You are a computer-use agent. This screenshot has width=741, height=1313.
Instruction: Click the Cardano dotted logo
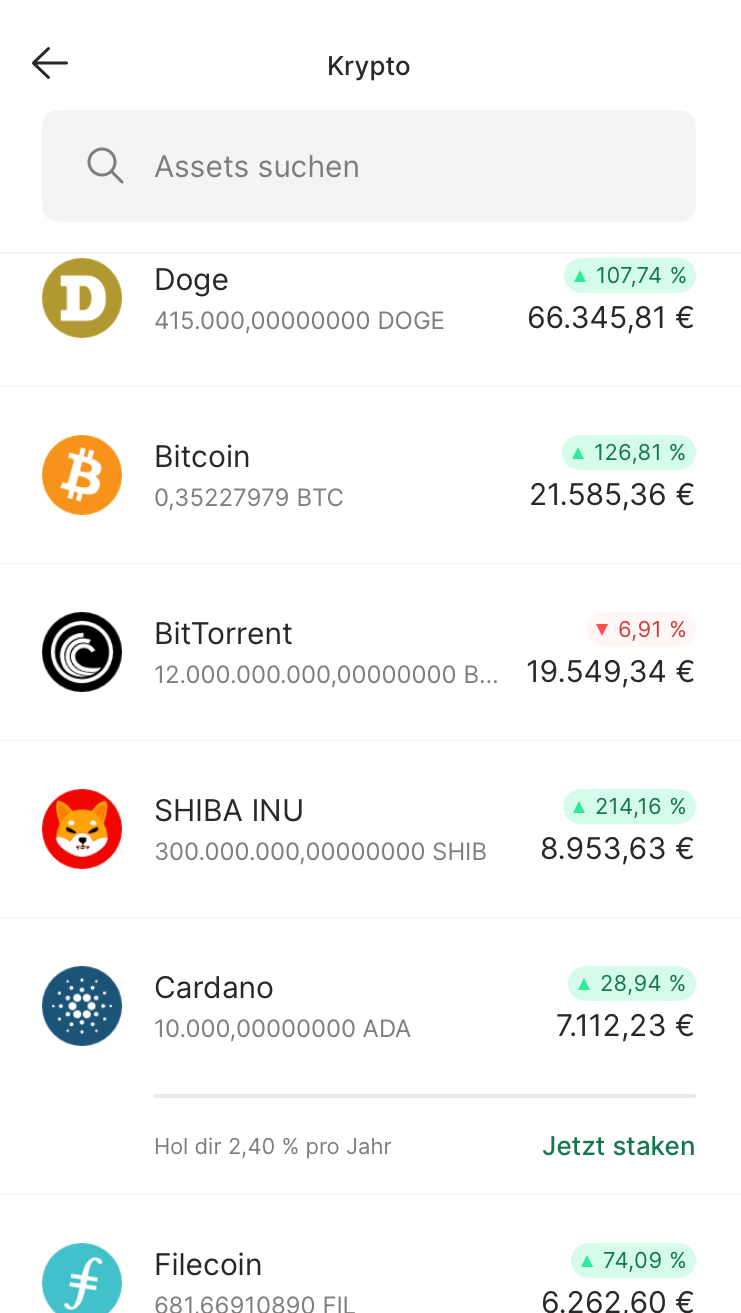82,1006
